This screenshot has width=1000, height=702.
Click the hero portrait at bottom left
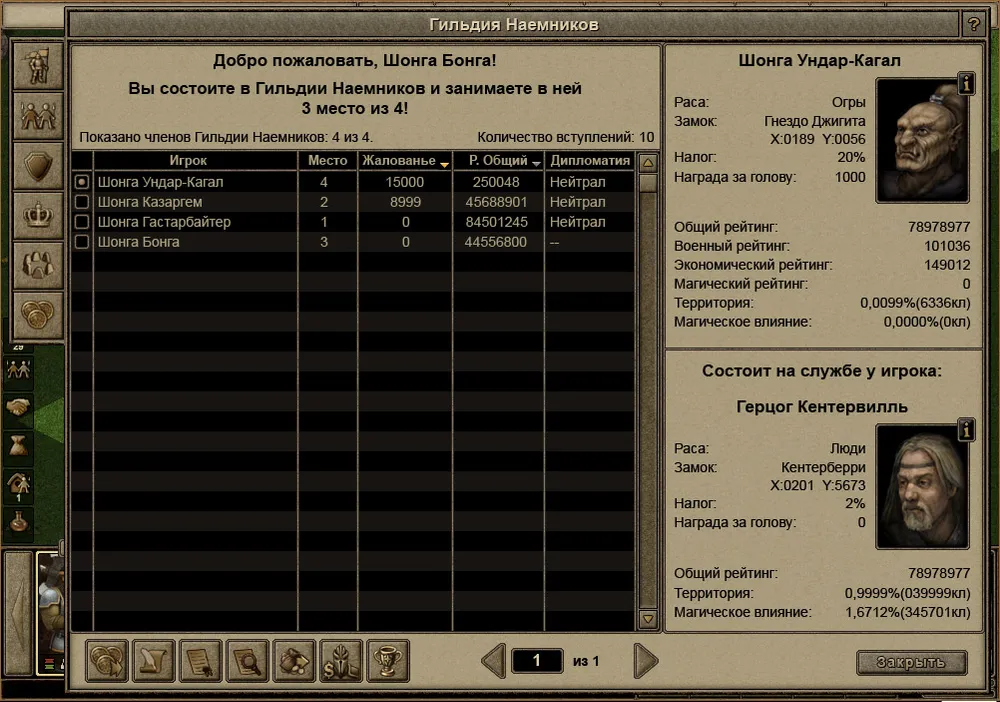pos(51,613)
